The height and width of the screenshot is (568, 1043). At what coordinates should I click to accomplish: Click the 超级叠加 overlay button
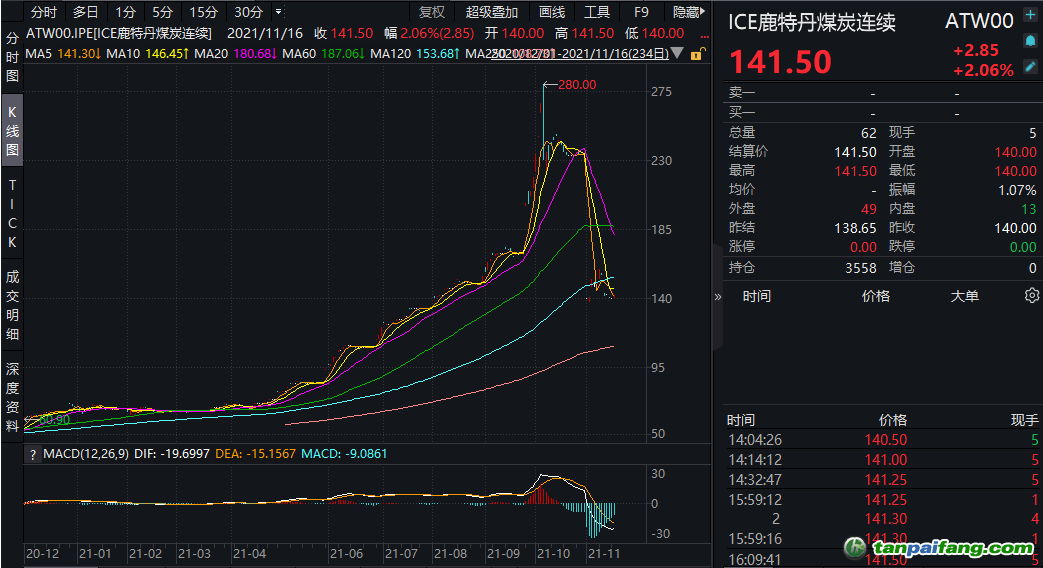(492, 12)
